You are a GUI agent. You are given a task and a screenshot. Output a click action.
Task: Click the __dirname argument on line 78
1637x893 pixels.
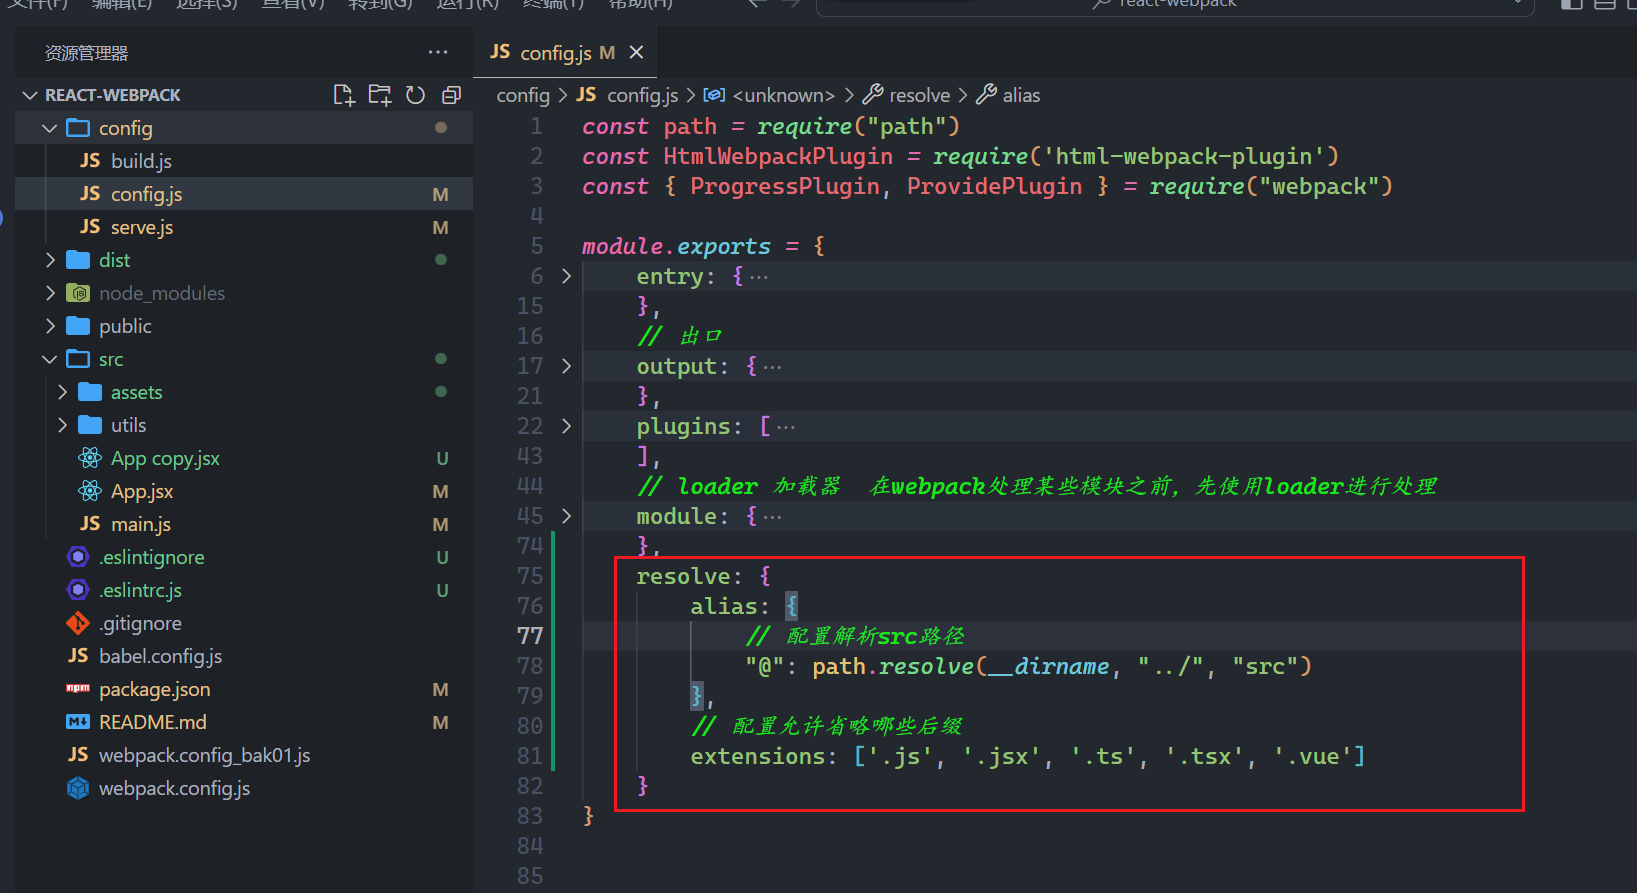(1049, 666)
